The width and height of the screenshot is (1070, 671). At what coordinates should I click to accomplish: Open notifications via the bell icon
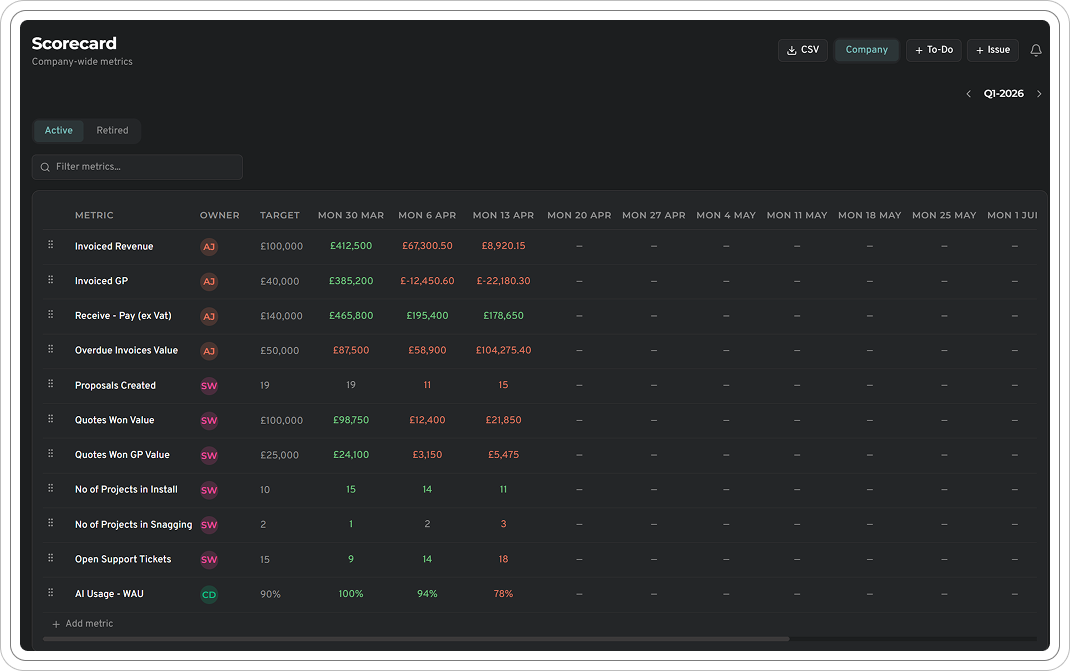(x=1036, y=50)
